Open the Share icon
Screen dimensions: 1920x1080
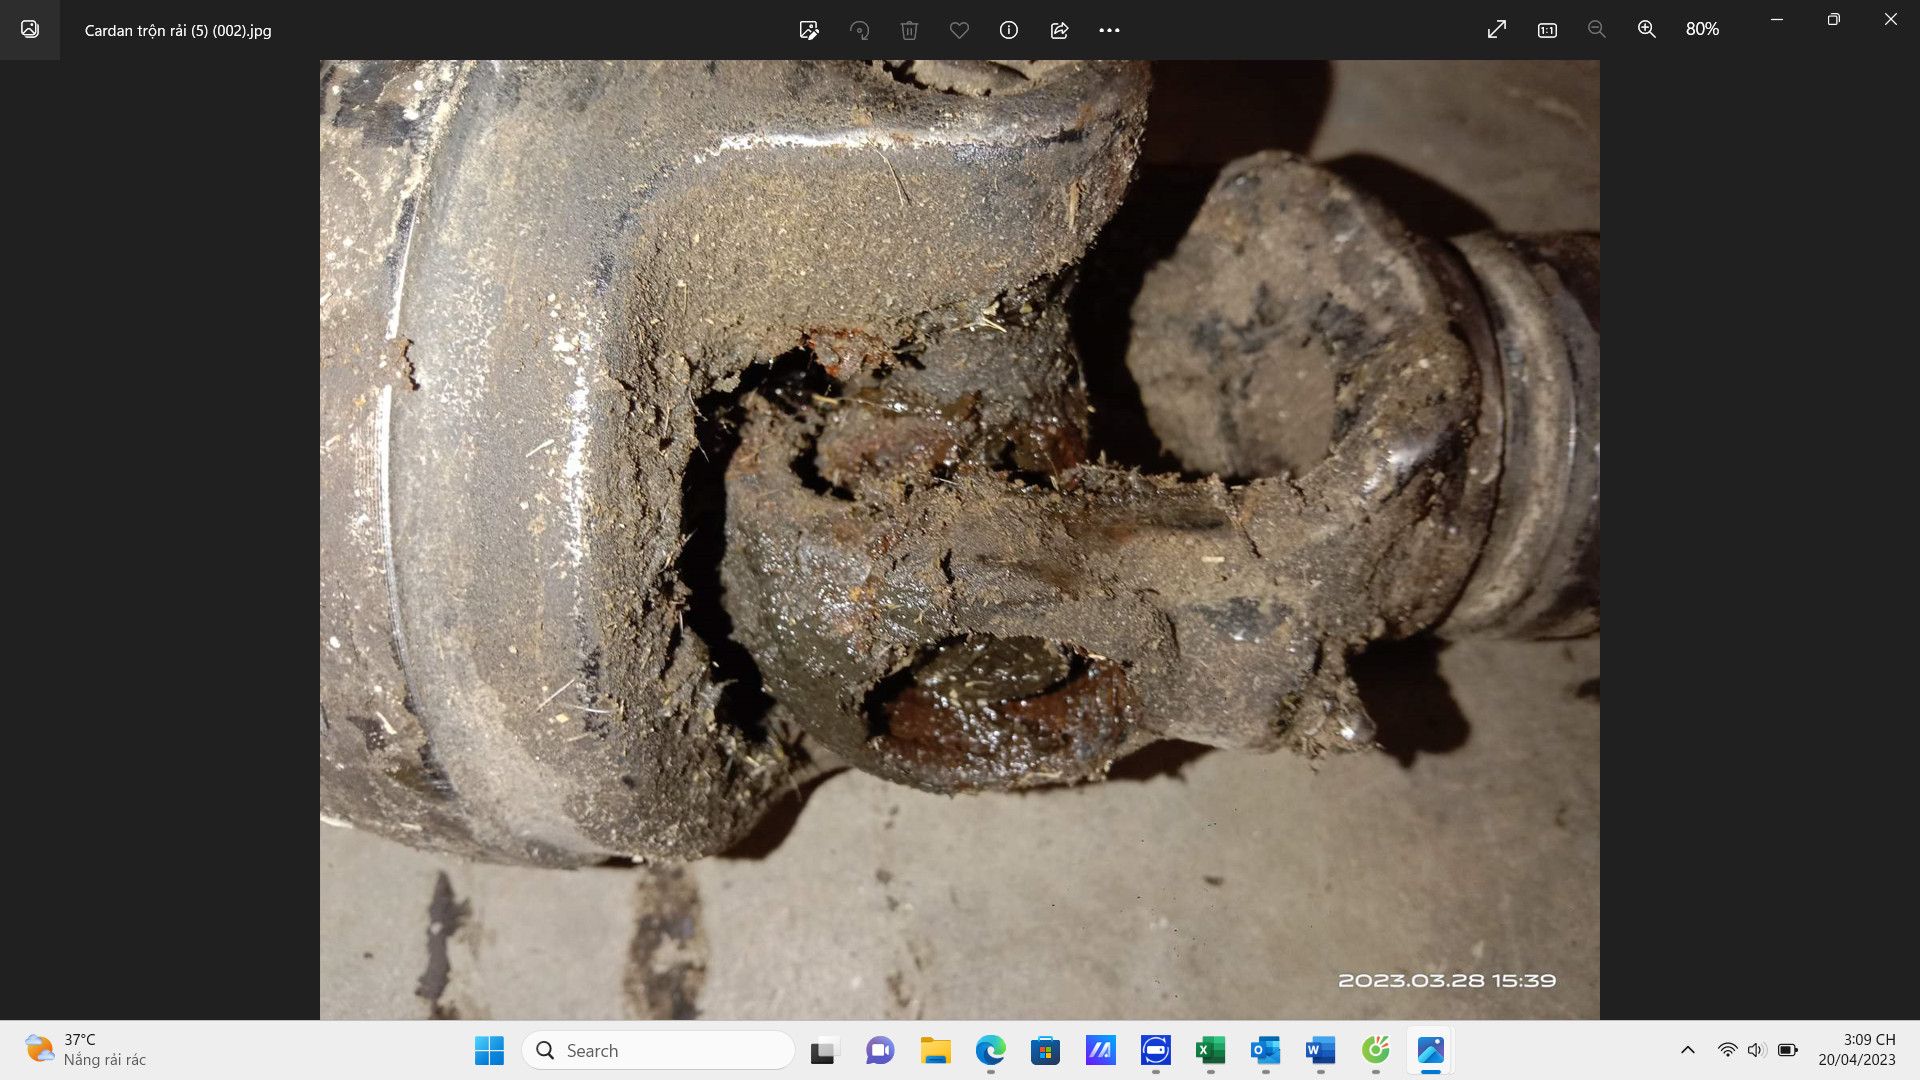click(1059, 30)
